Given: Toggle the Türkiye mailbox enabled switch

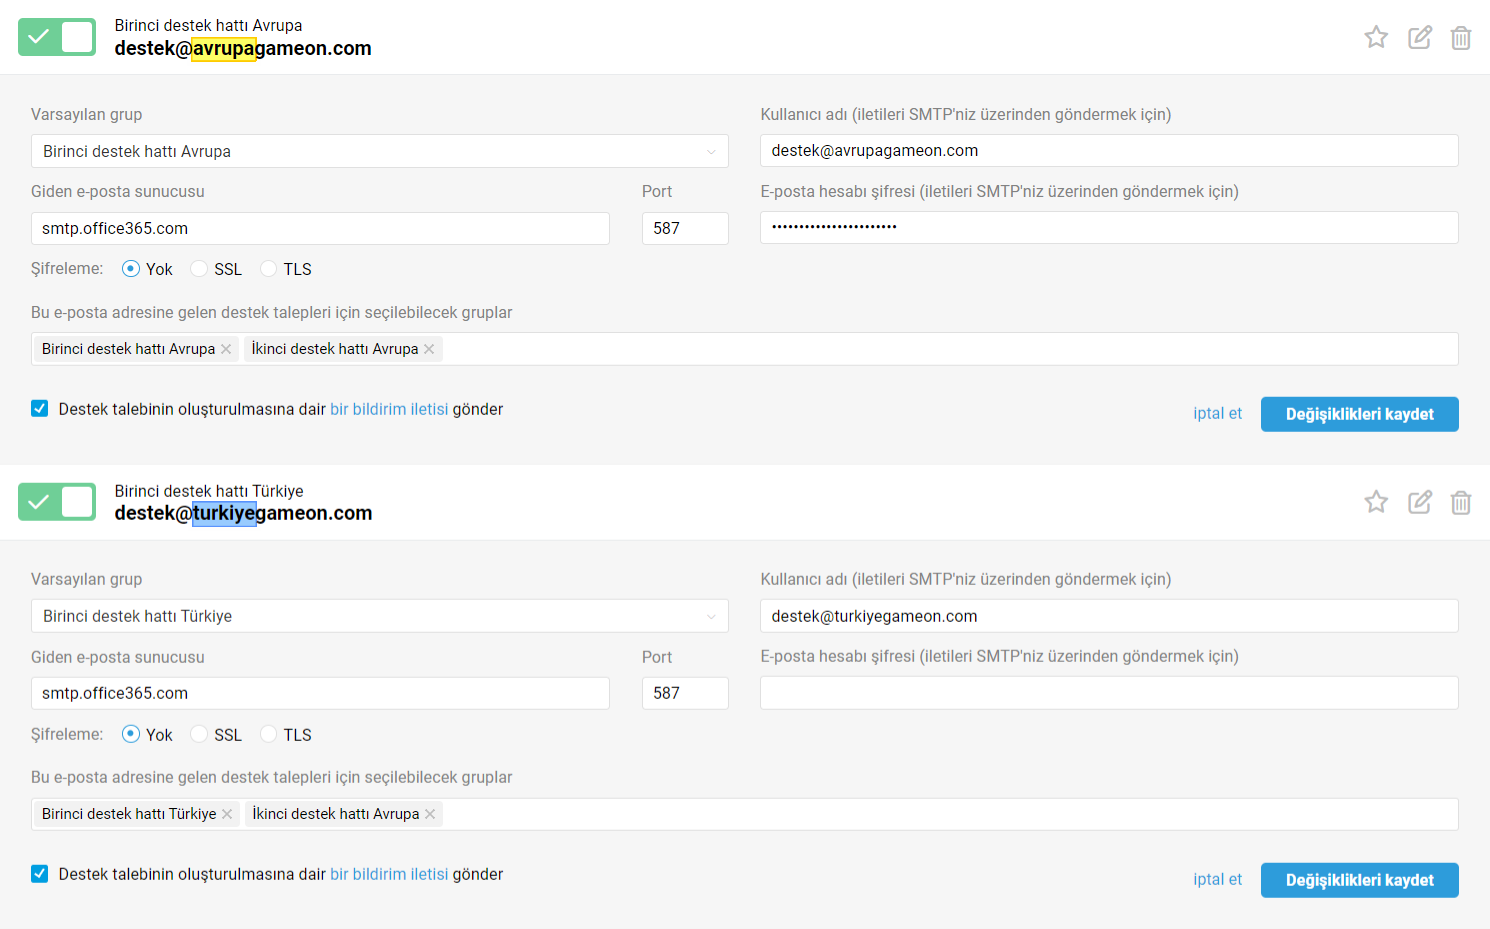Looking at the screenshot, I should pos(57,502).
